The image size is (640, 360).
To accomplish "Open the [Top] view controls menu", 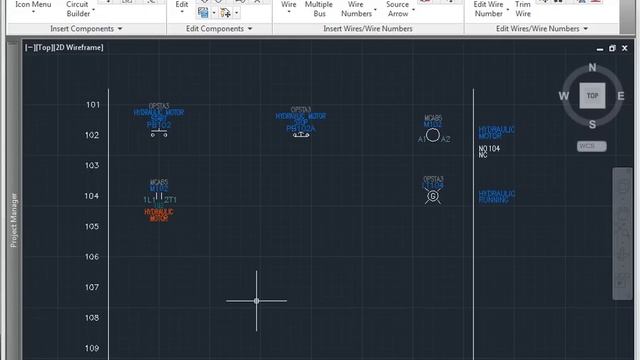I will point(44,47).
